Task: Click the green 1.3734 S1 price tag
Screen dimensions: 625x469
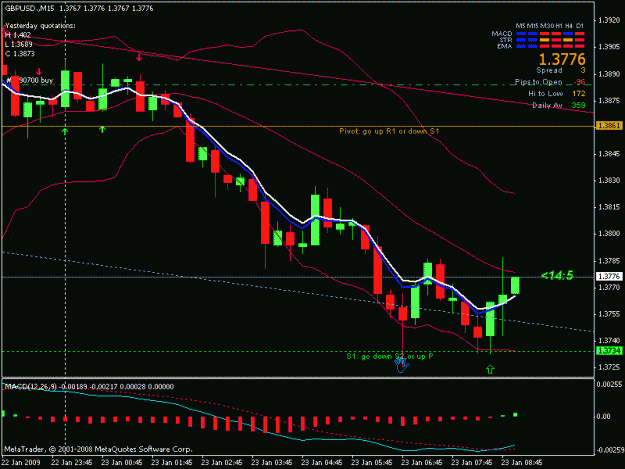Action: [x=609, y=351]
